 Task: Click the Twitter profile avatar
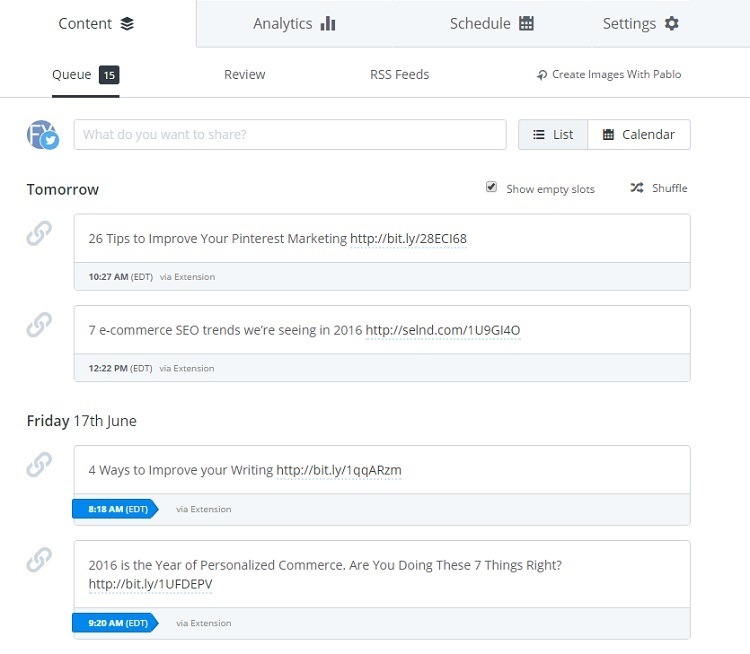coord(43,135)
